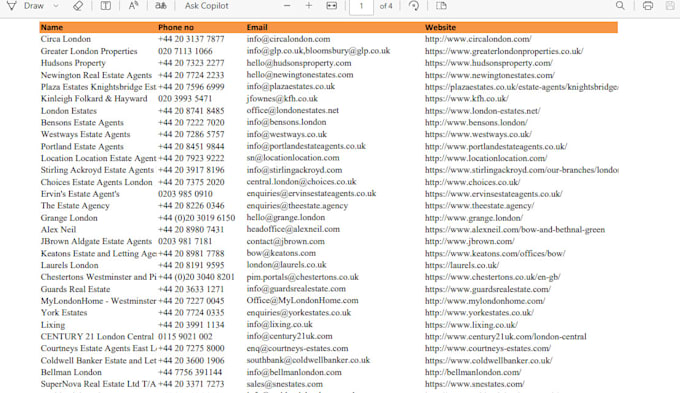Select the name Lixing
Viewport: 680px width, 393px height.
click(53, 325)
